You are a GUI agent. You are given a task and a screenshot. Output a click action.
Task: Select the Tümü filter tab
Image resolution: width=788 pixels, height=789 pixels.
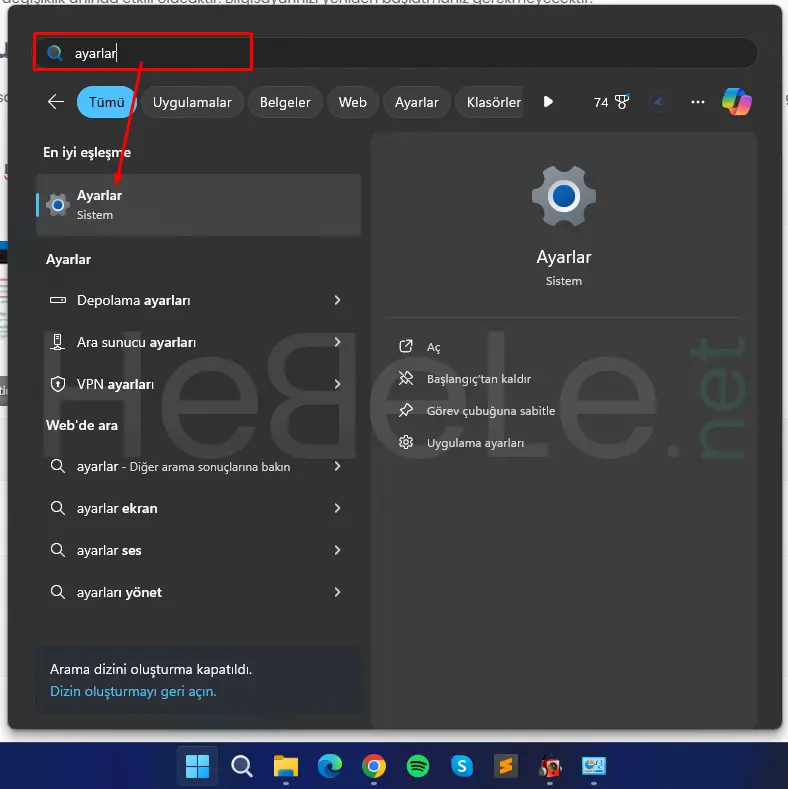pyautogui.click(x=107, y=102)
